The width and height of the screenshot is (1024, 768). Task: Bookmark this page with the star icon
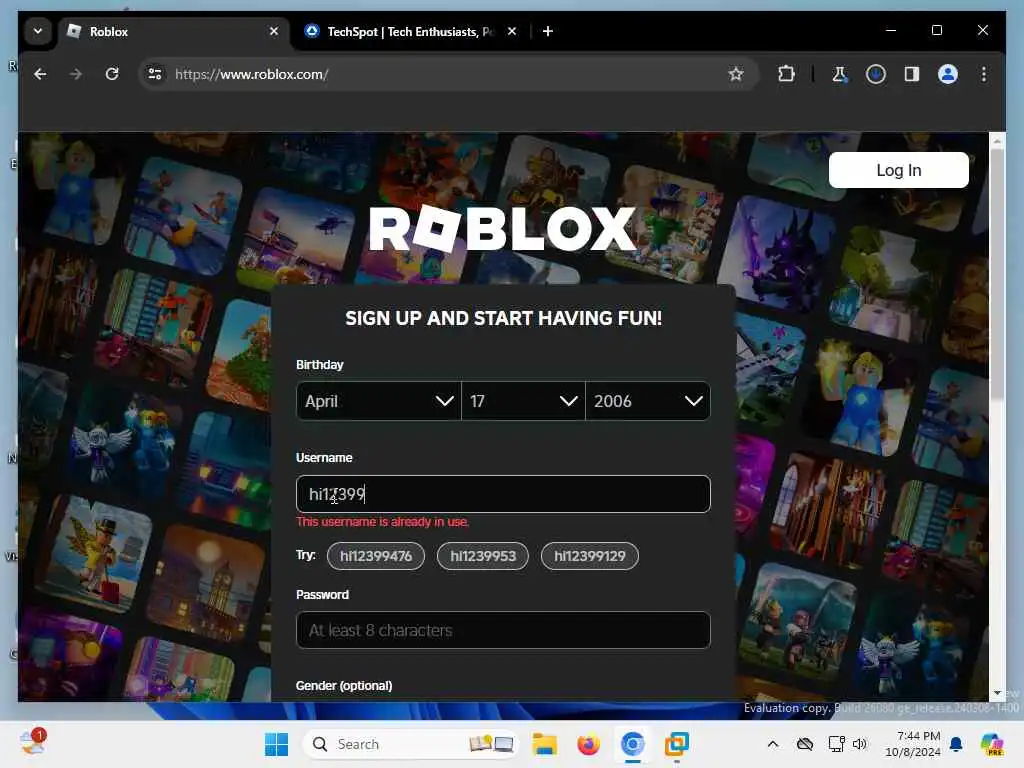[x=736, y=74]
